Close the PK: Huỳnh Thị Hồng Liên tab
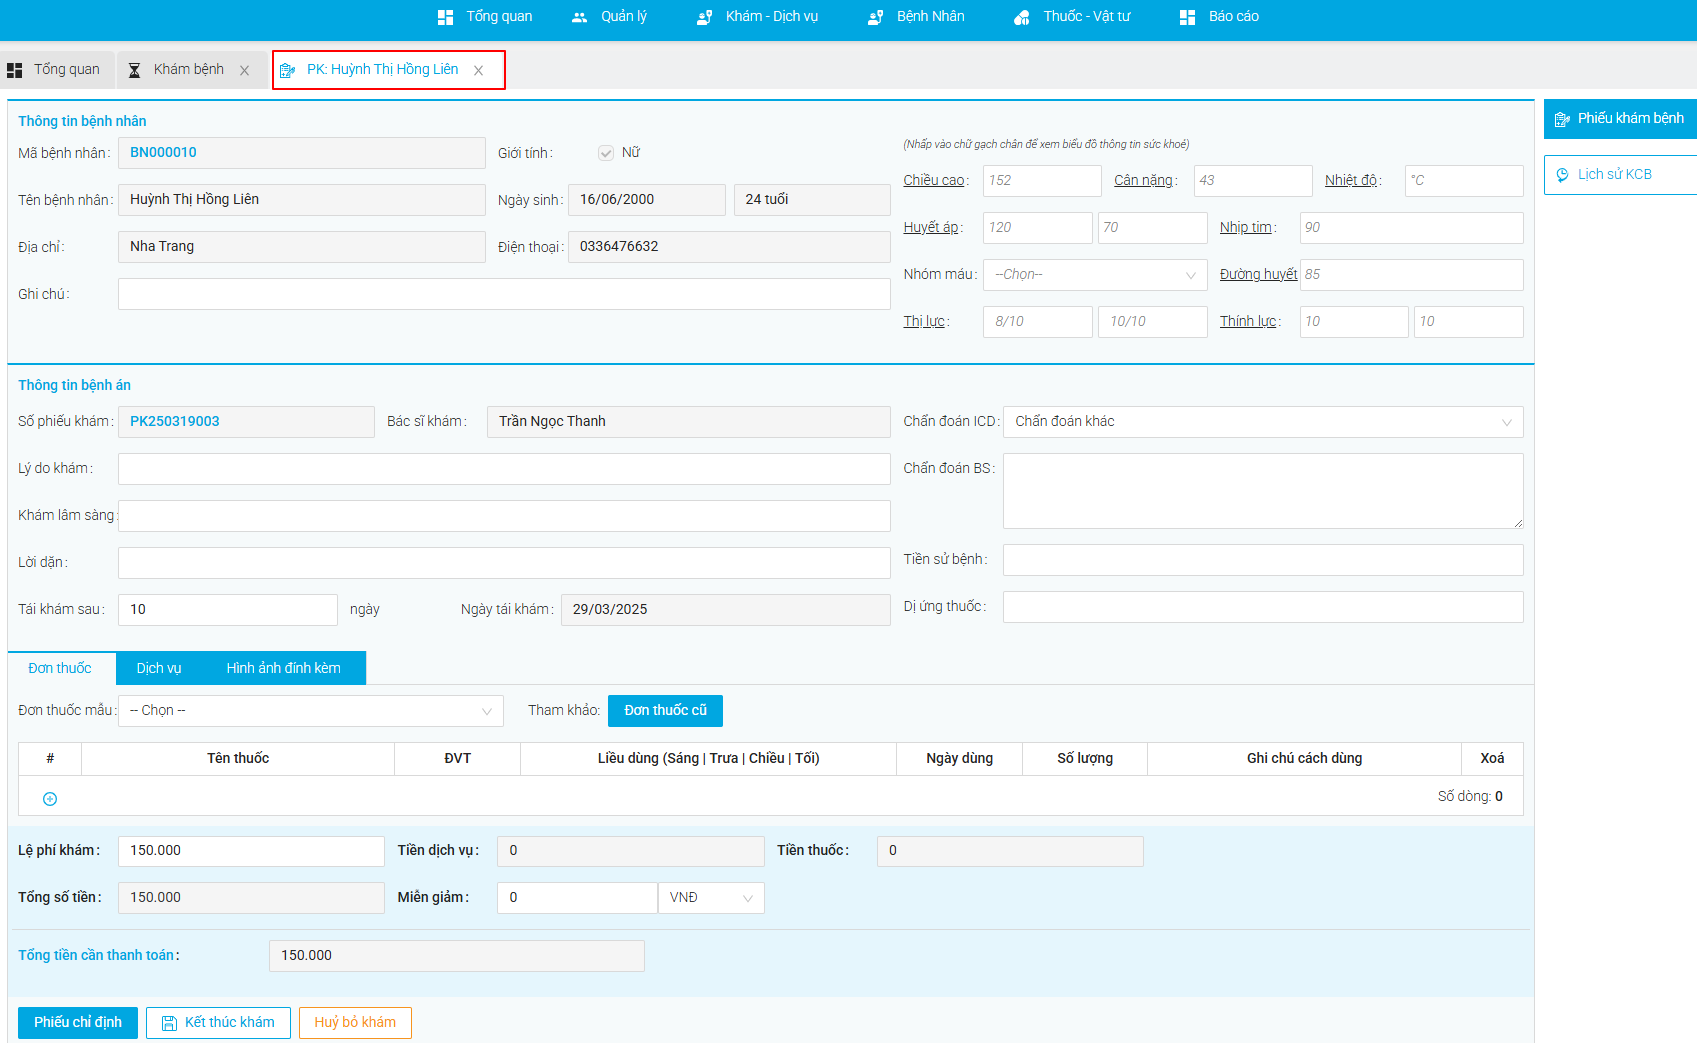The width and height of the screenshot is (1697, 1043). [478, 70]
